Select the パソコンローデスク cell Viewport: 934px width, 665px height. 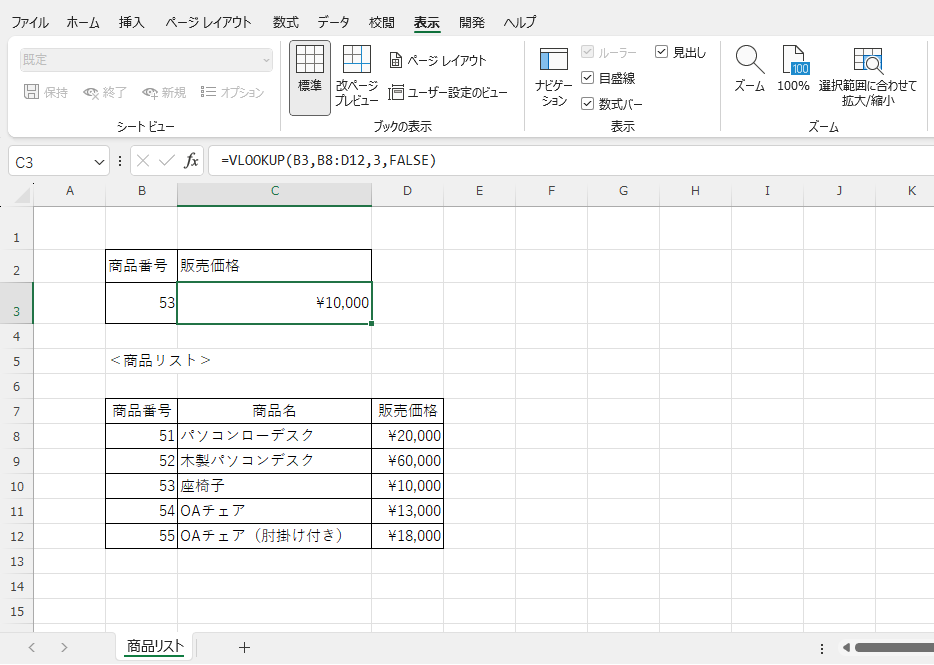click(x=275, y=436)
